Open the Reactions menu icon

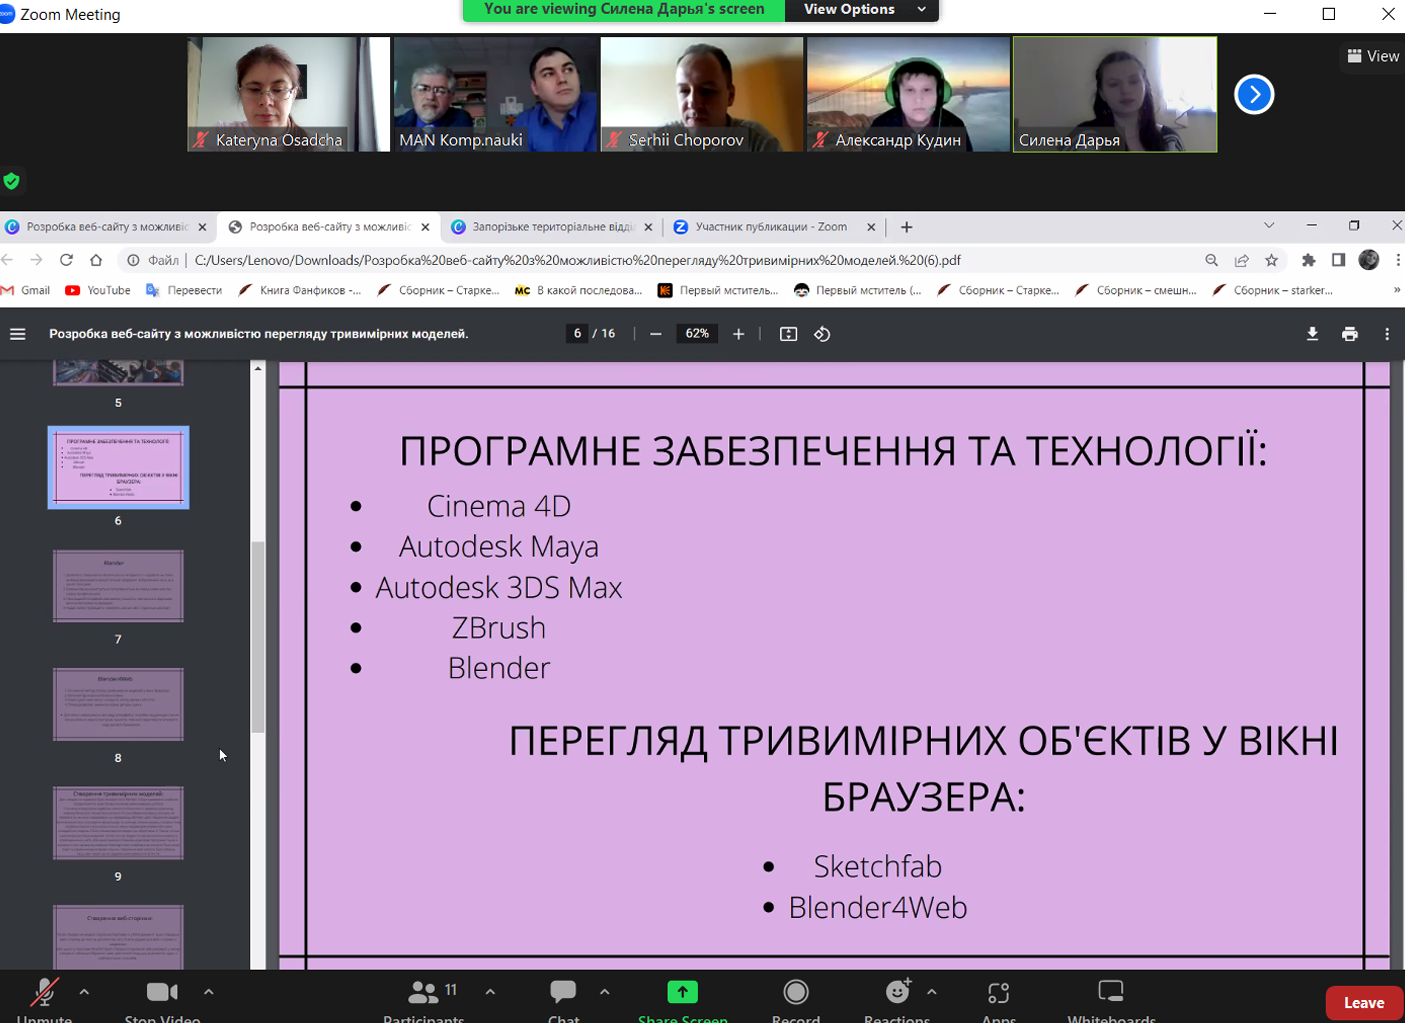tap(897, 992)
